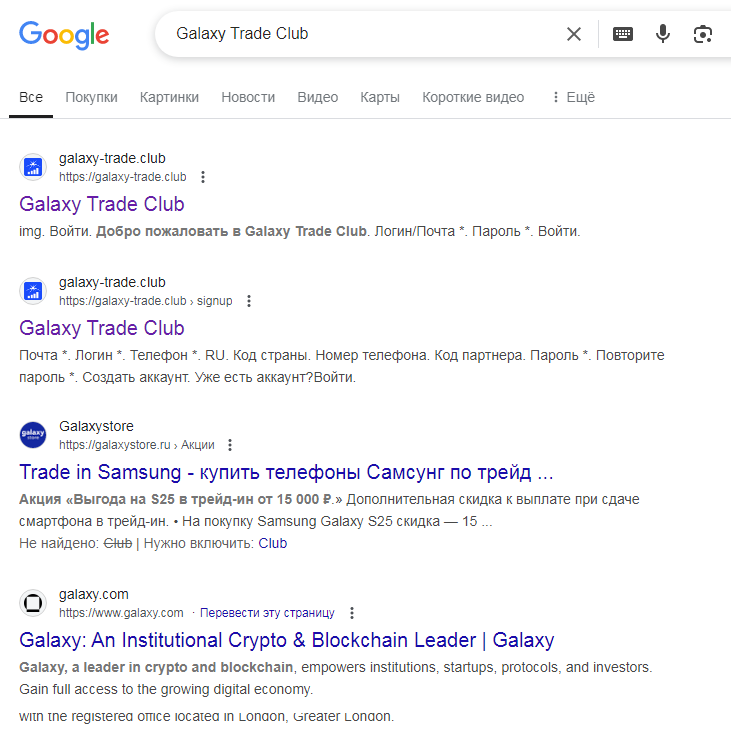This screenshot has width=731, height=741.
Task: Click the Google logo
Action: tap(64, 35)
